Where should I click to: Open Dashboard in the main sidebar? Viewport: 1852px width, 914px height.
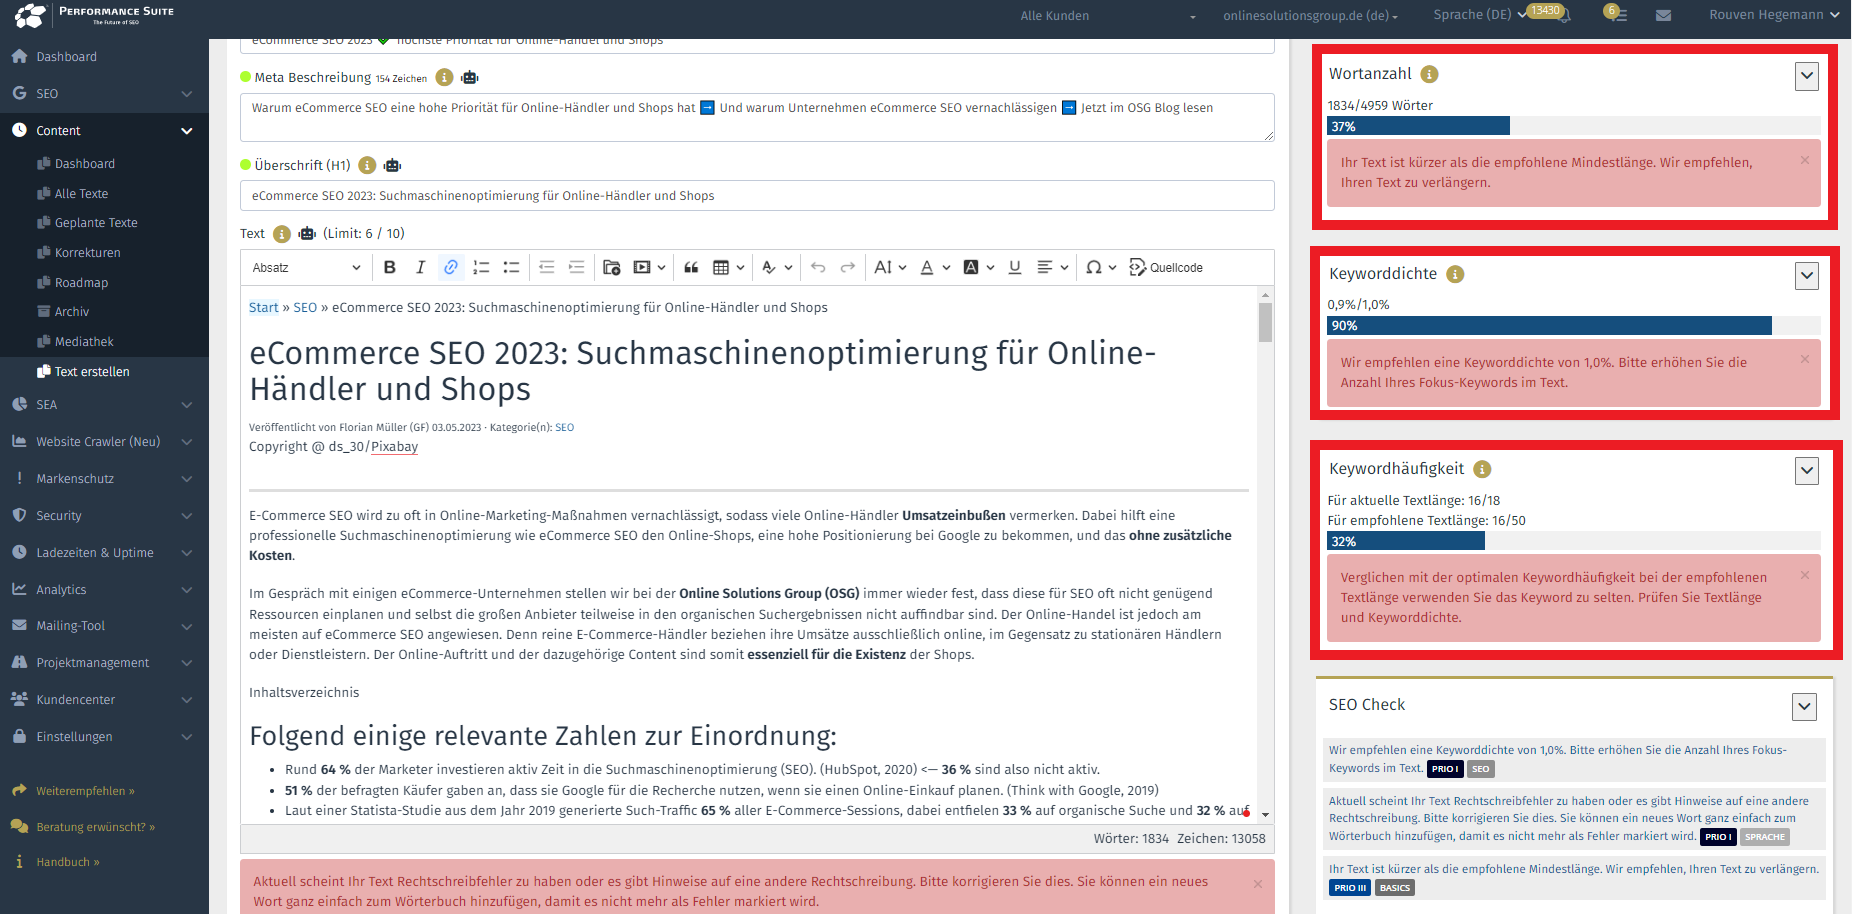pyautogui.click(x=66, y=57)
